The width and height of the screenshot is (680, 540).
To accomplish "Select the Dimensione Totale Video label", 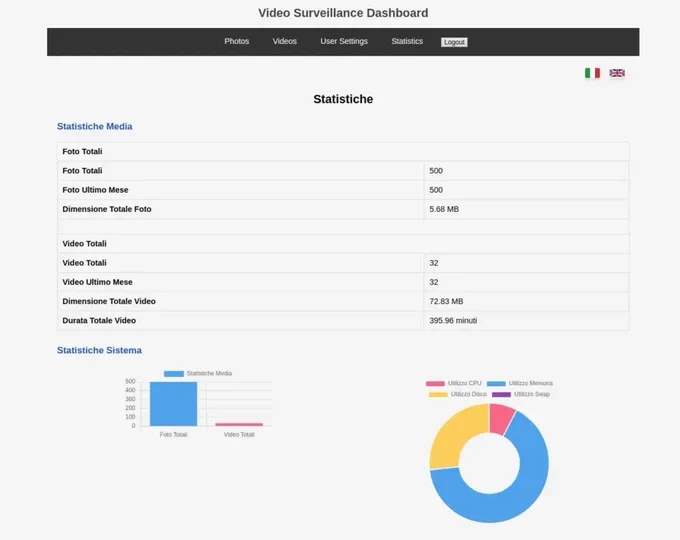I will point(109,301).
